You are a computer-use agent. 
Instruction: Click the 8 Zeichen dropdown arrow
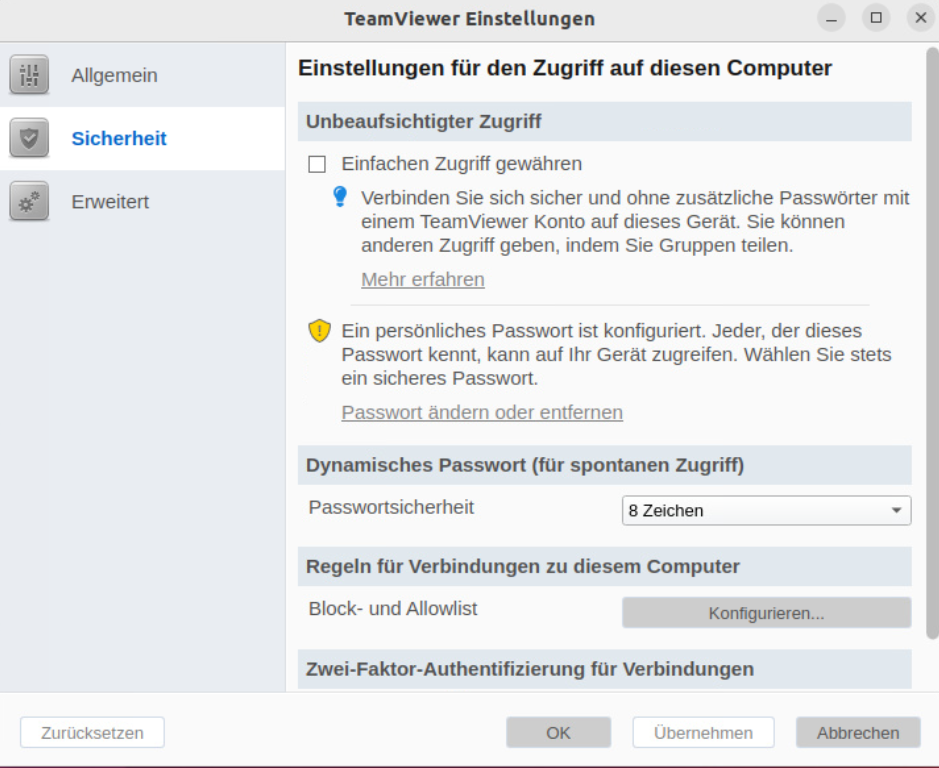pos(896,510)
